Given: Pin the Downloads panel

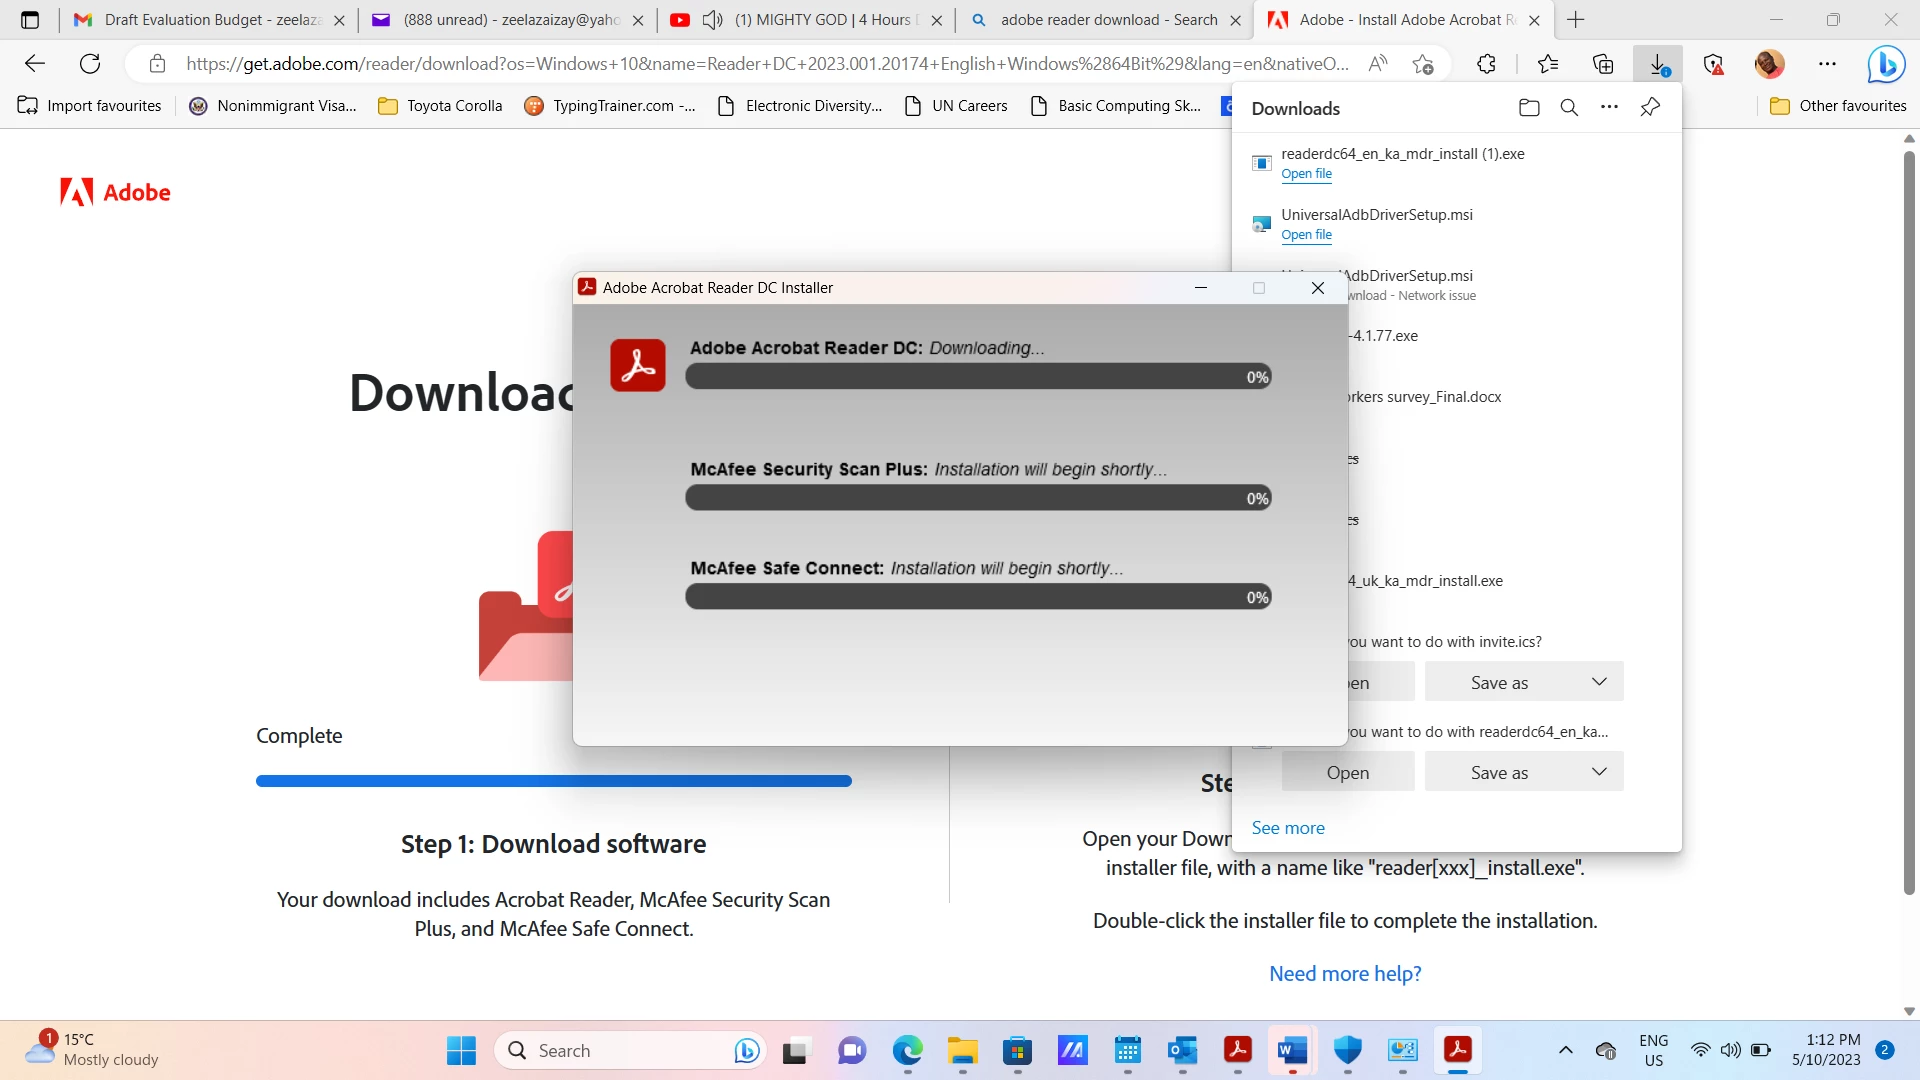Looking at the screenshot, I should click(x=1650, y=107).
